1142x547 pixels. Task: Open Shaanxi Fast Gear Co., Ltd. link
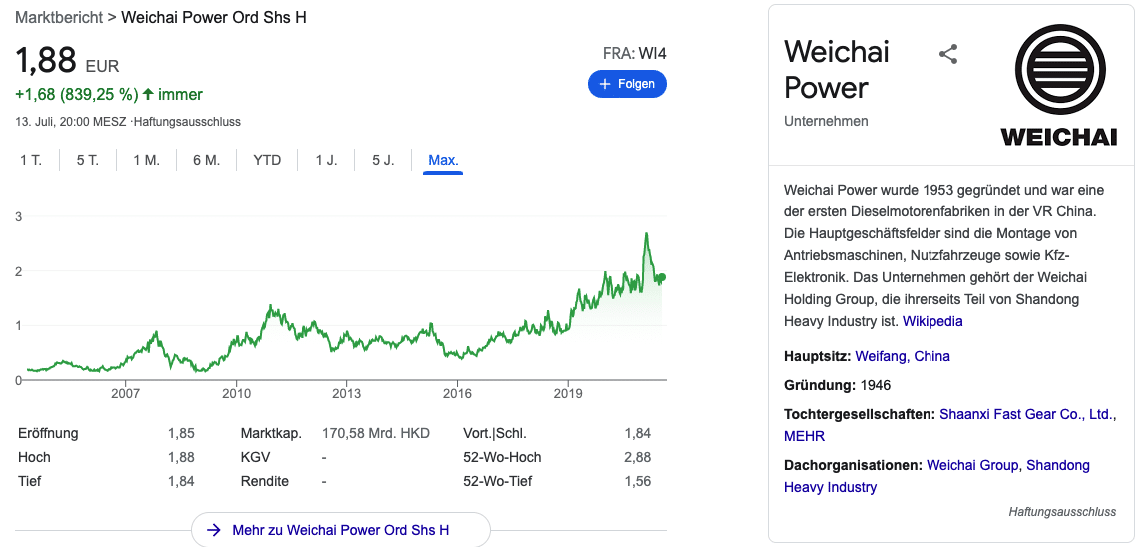click(x=1028, y=414)
